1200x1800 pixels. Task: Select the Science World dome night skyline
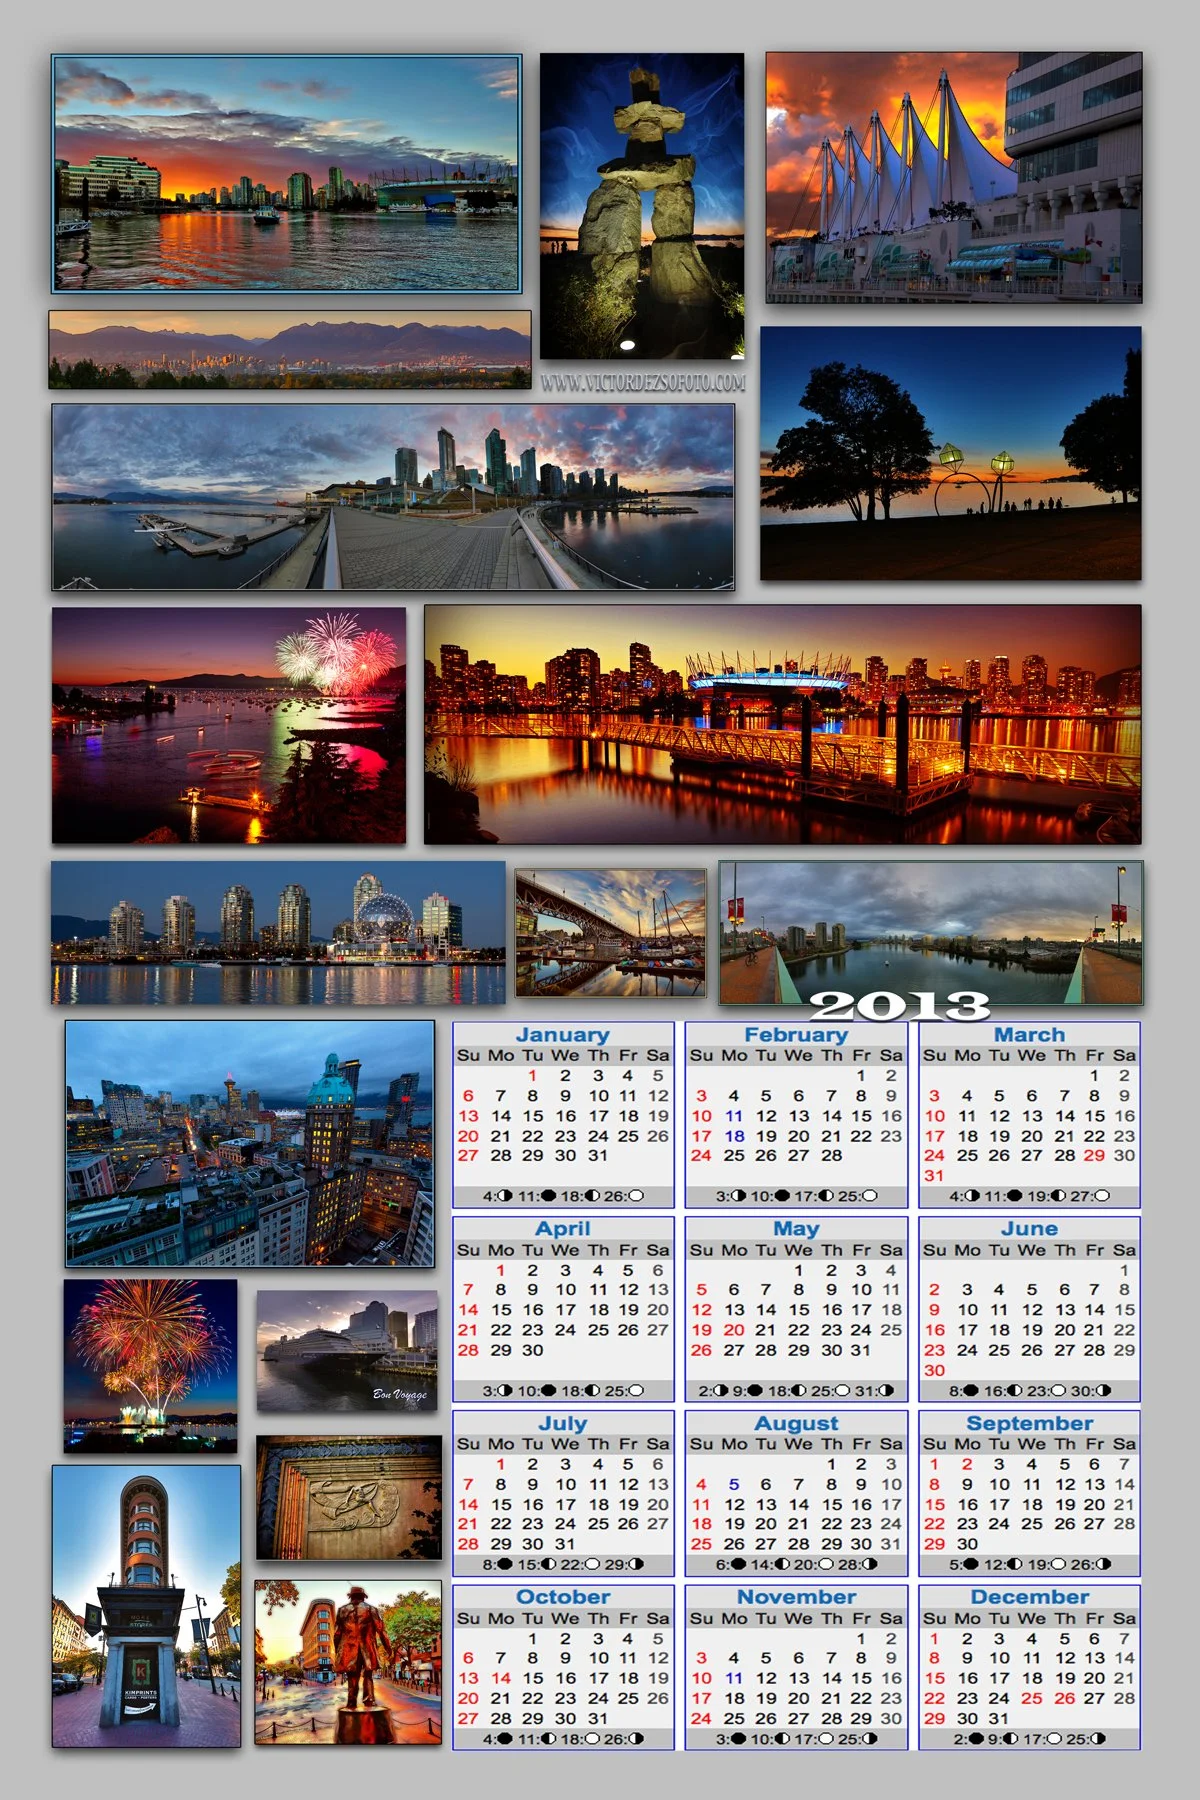pos(279,933)
